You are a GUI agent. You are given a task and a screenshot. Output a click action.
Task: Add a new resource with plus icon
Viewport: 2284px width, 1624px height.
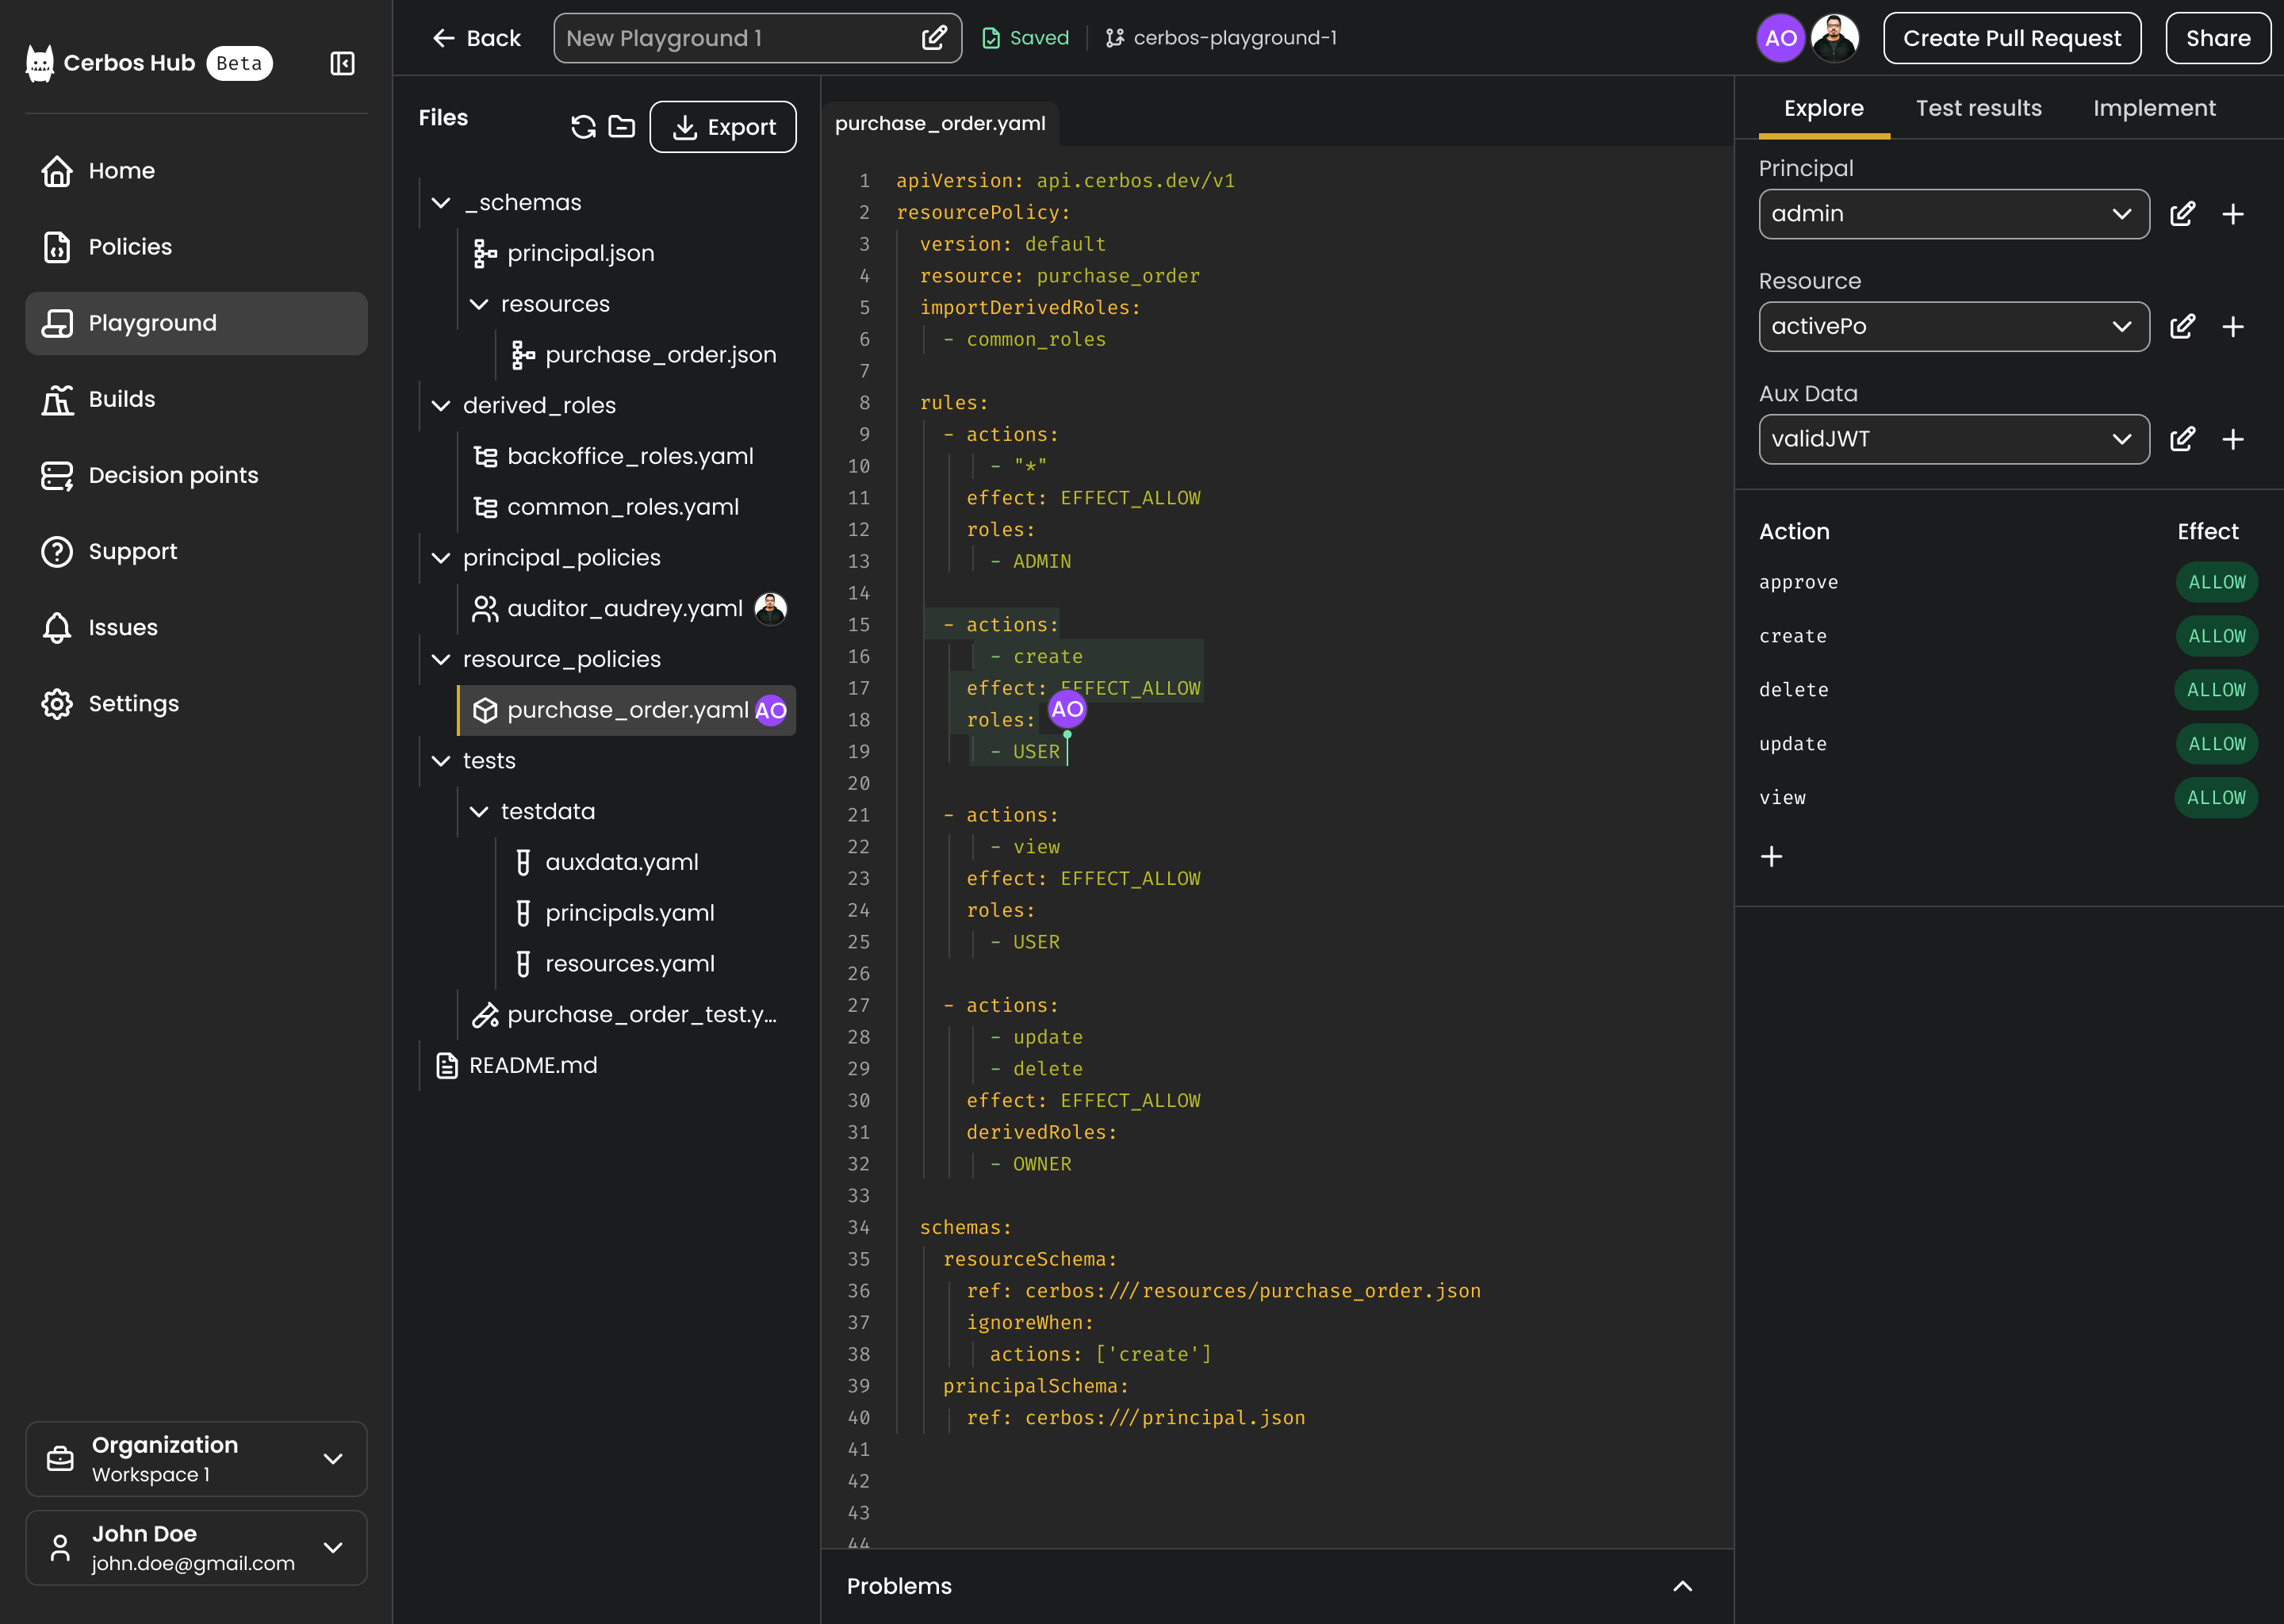click(2232, 327)
